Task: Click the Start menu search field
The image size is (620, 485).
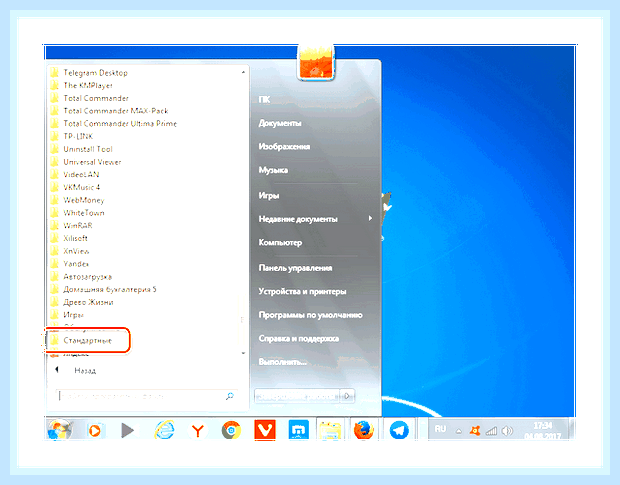Action: (147, 396)
